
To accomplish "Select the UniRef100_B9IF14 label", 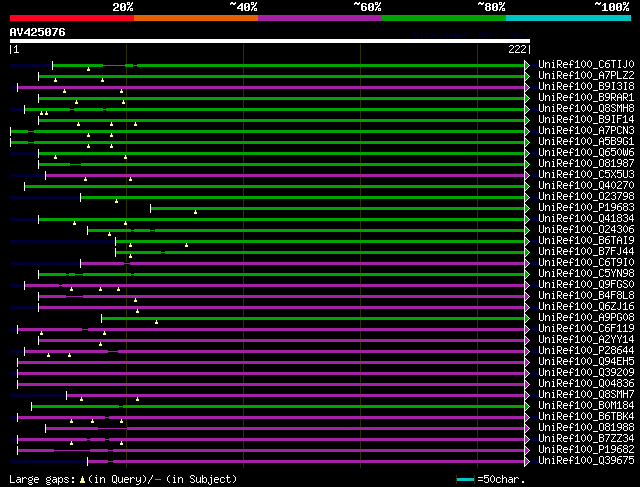I will [586, 120].
